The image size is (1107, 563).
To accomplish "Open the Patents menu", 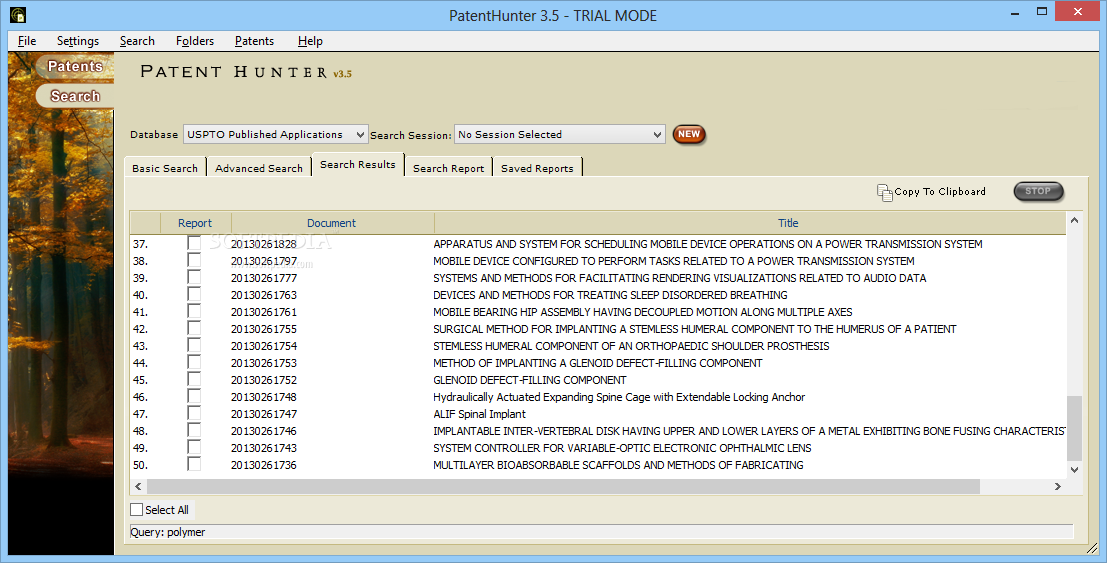I will (254, 41).
